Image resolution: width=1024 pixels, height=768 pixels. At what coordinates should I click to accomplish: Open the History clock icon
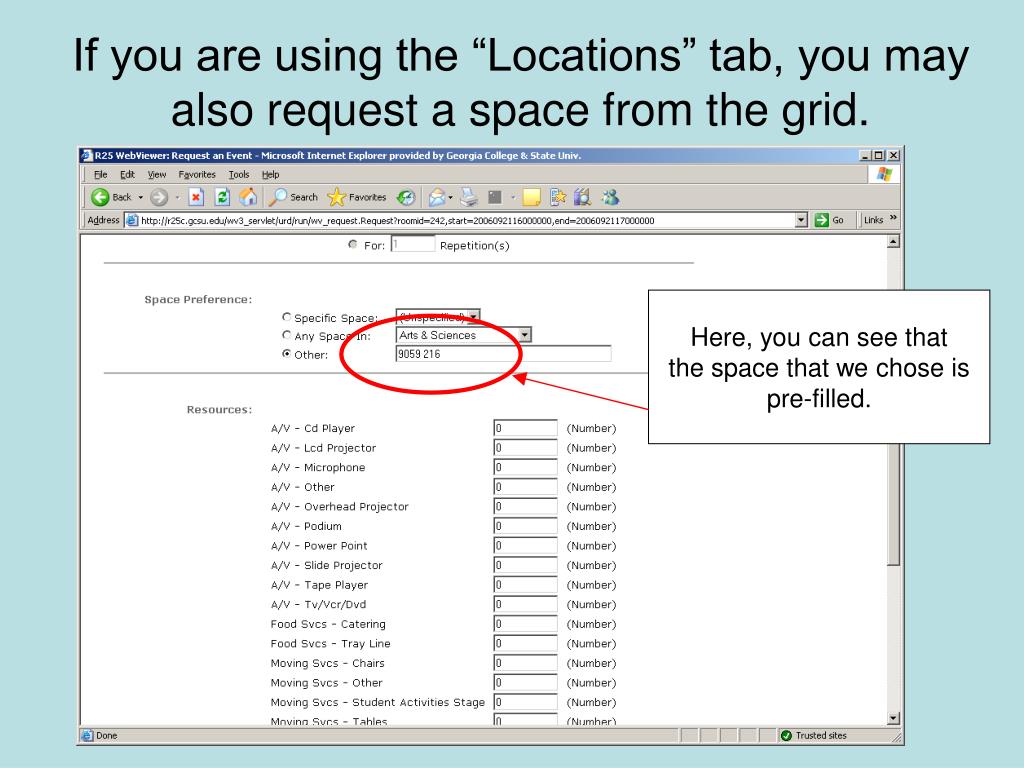[x=406, y=197]
